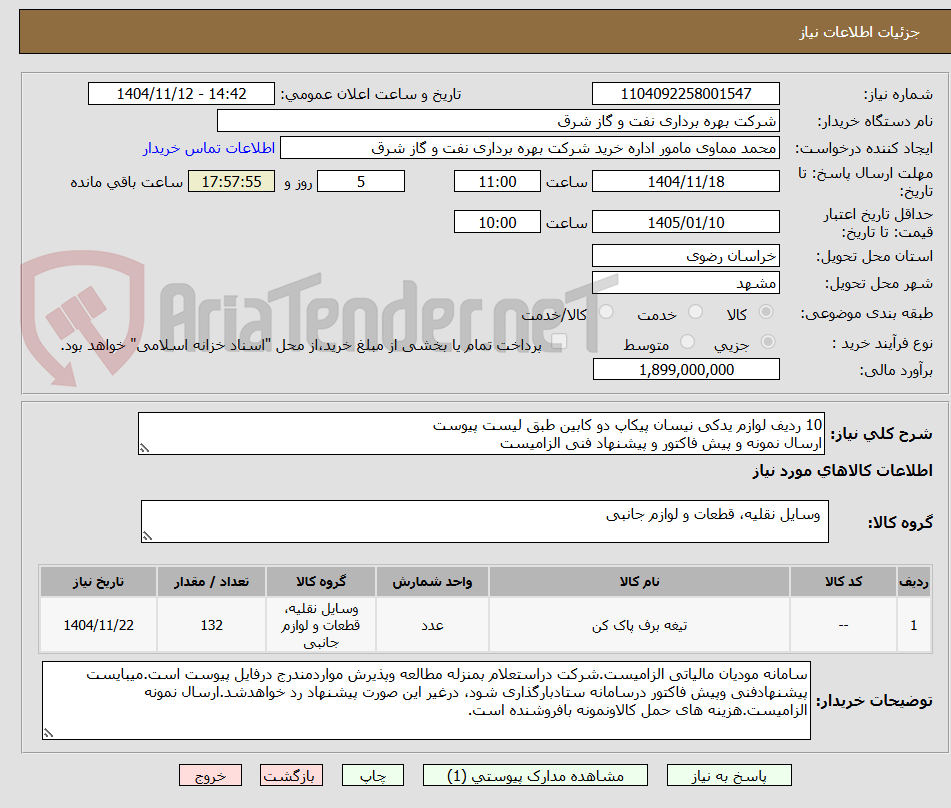Open اطلاعات تماس خریدار link

[209, 149]
